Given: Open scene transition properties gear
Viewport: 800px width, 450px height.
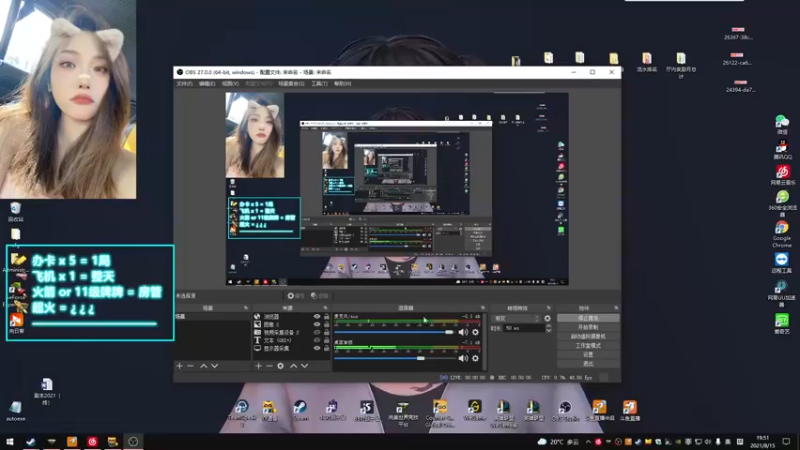Looking at the screenshot, I should pos(547,318).
